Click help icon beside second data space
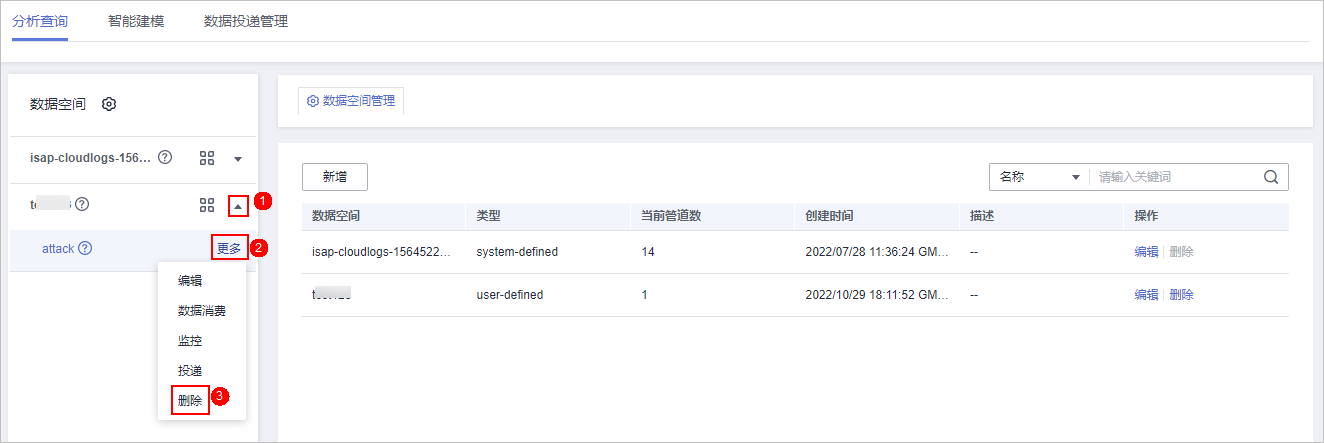The image size is (1324, 443). tap(82, 204)
